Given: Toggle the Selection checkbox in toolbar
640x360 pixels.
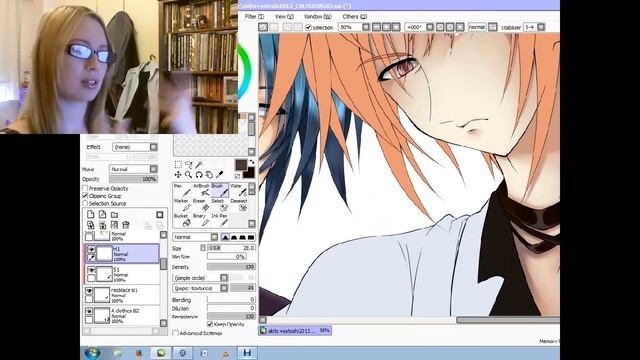Looking at the screenshot, I should point(308,27).
